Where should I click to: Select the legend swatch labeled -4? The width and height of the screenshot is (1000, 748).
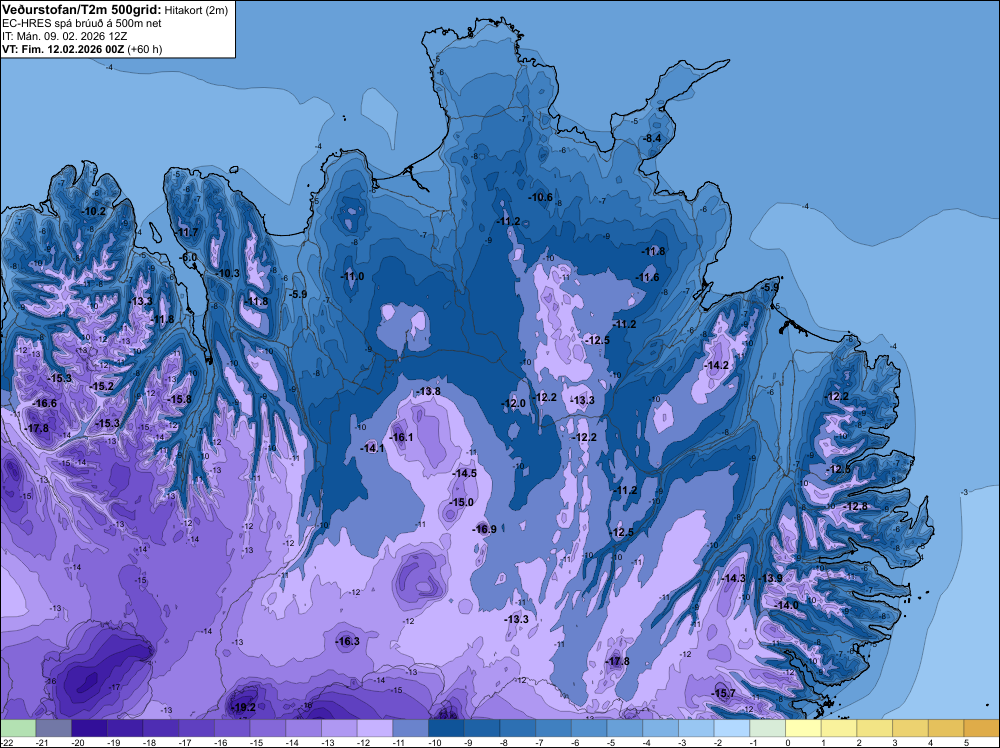[x=661, y=728]
